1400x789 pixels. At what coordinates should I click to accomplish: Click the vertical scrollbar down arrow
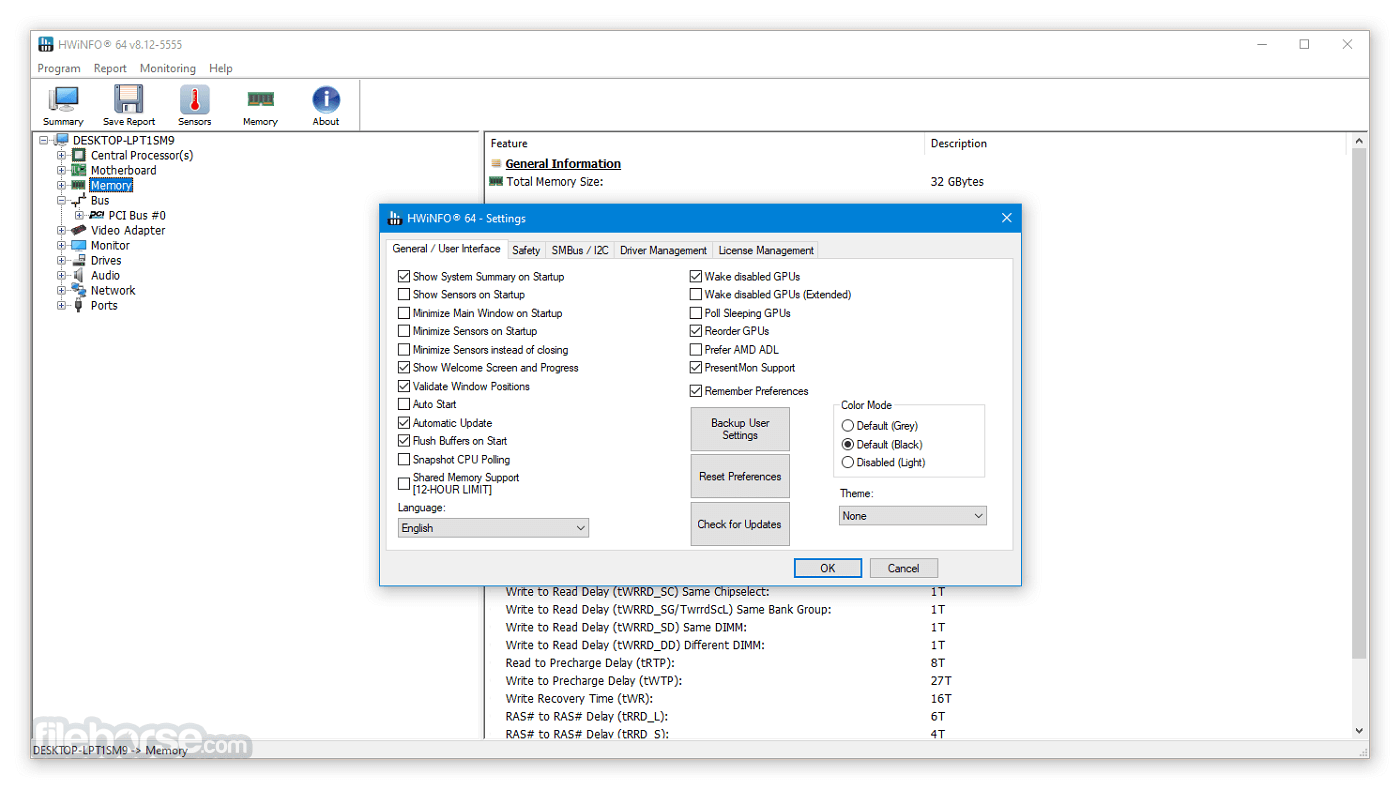(x=1359, y=731)
